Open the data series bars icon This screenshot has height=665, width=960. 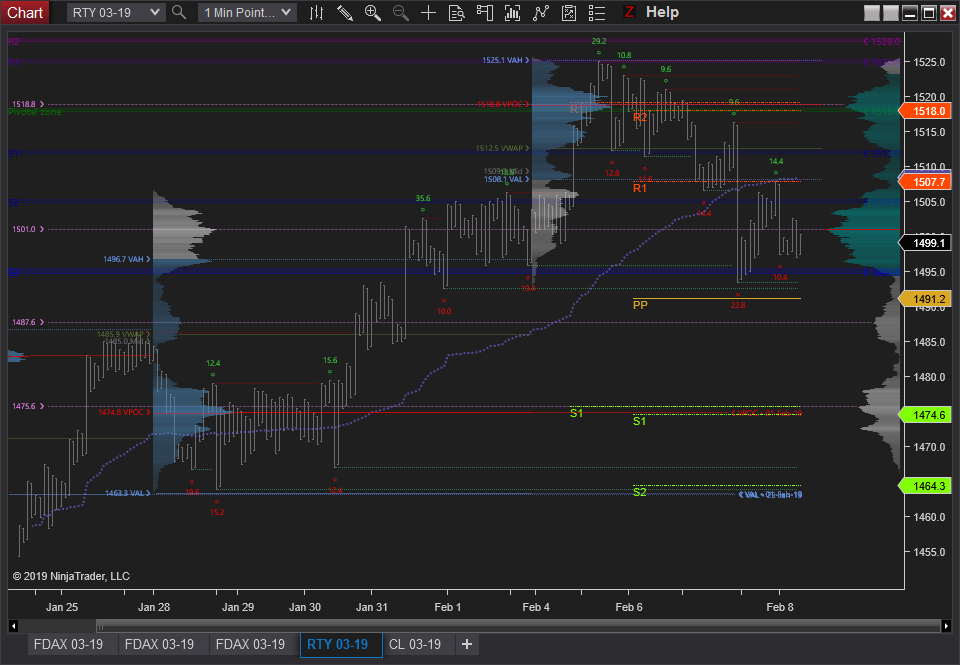click(x=512, y=12)
